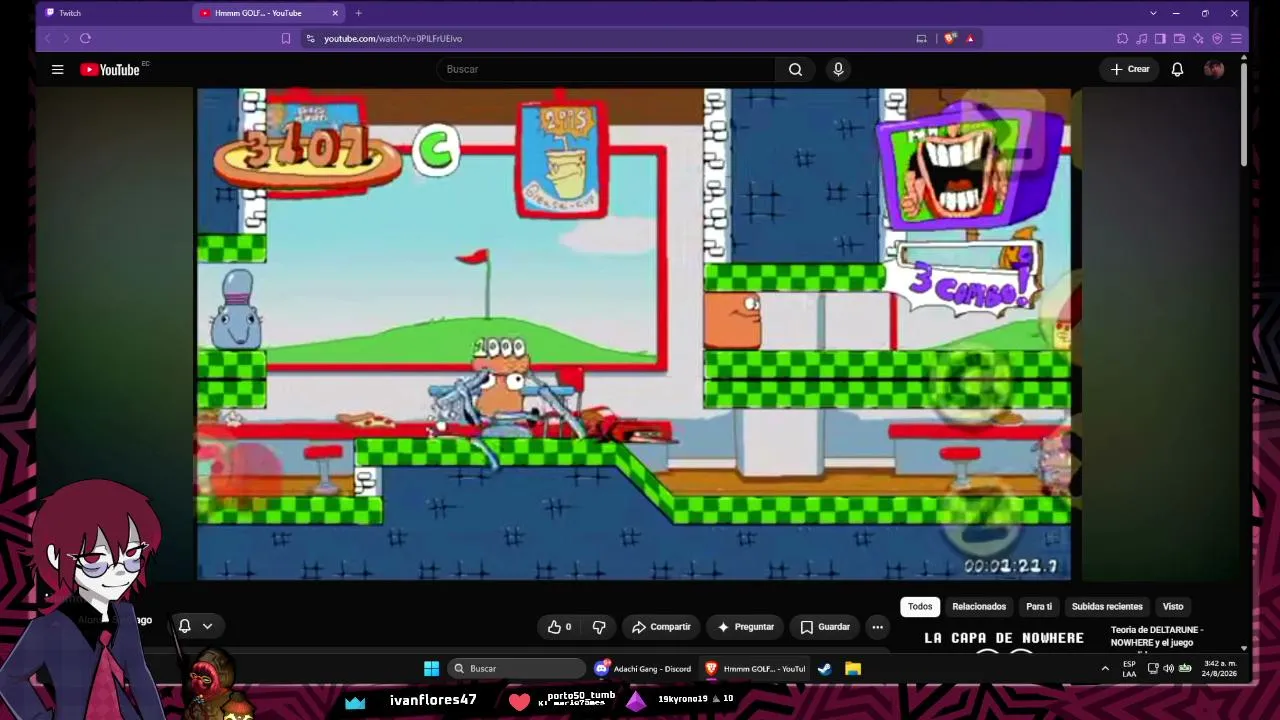The height and width of the screenshot is (720, 1280).
Task: Open the Brave VPN shield icon
Action: 1217,38
